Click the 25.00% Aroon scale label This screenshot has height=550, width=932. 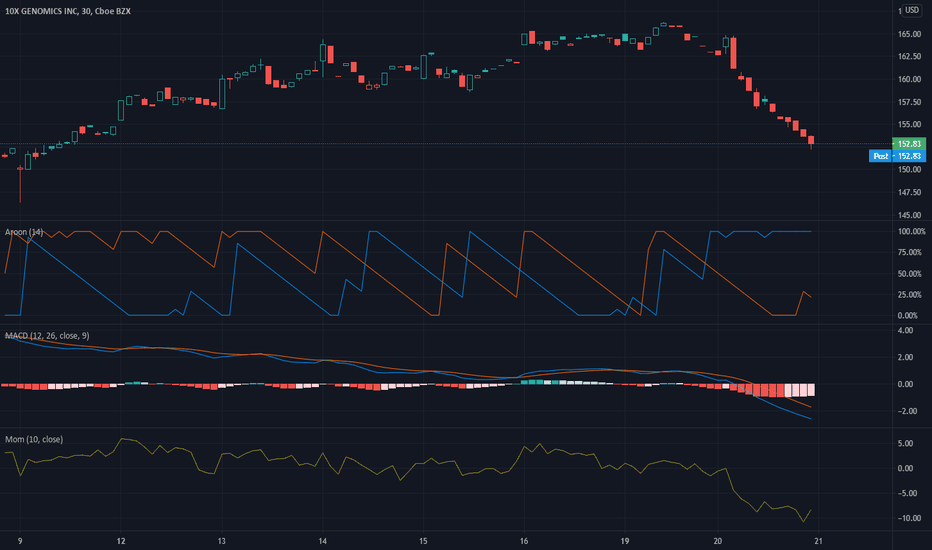pos(911,295)
